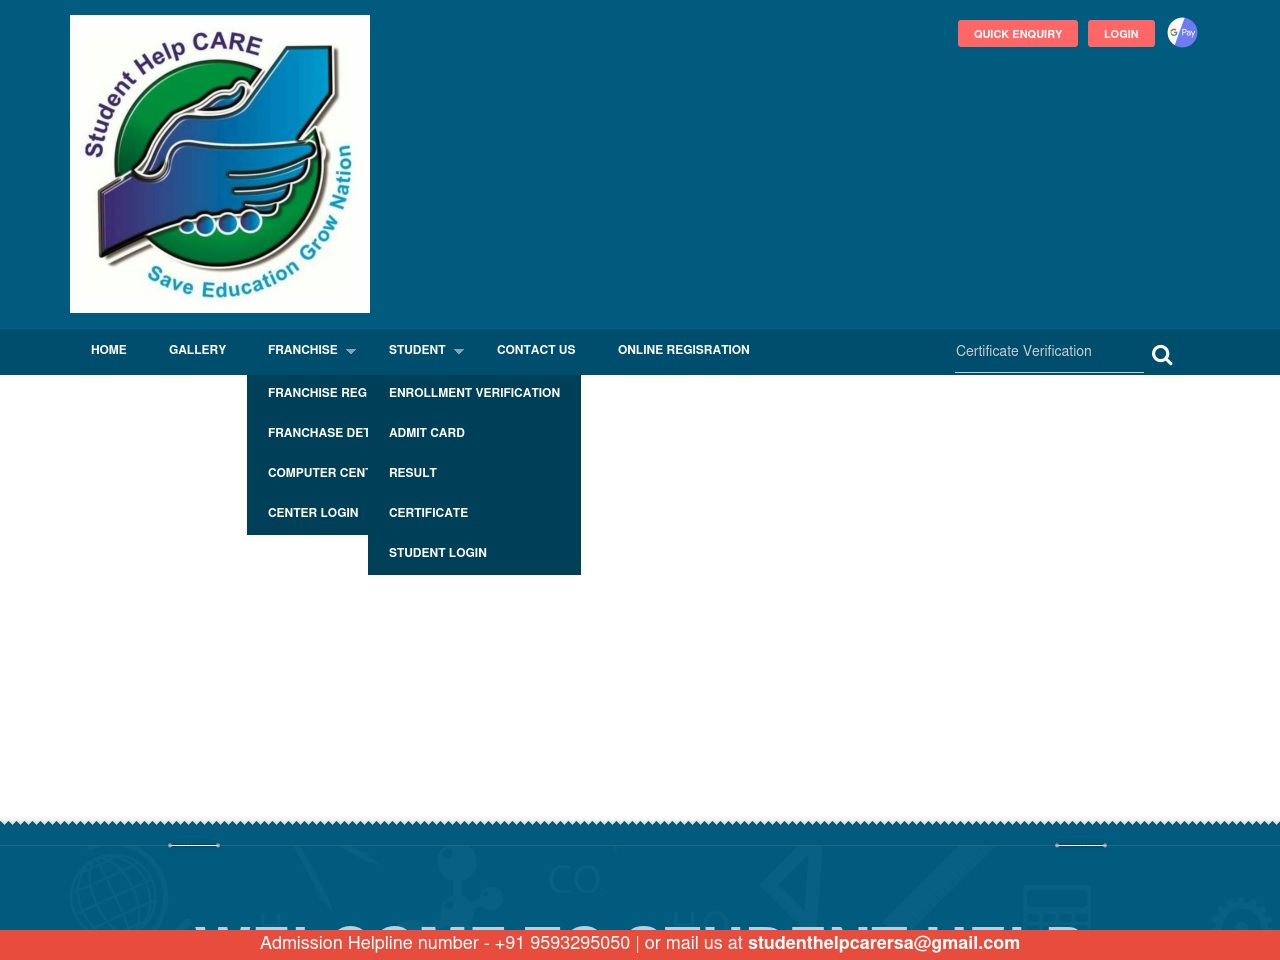Click the helpline number +91 9593295050
This screenshot has height=960, width=1280.
tap(562, 943)
